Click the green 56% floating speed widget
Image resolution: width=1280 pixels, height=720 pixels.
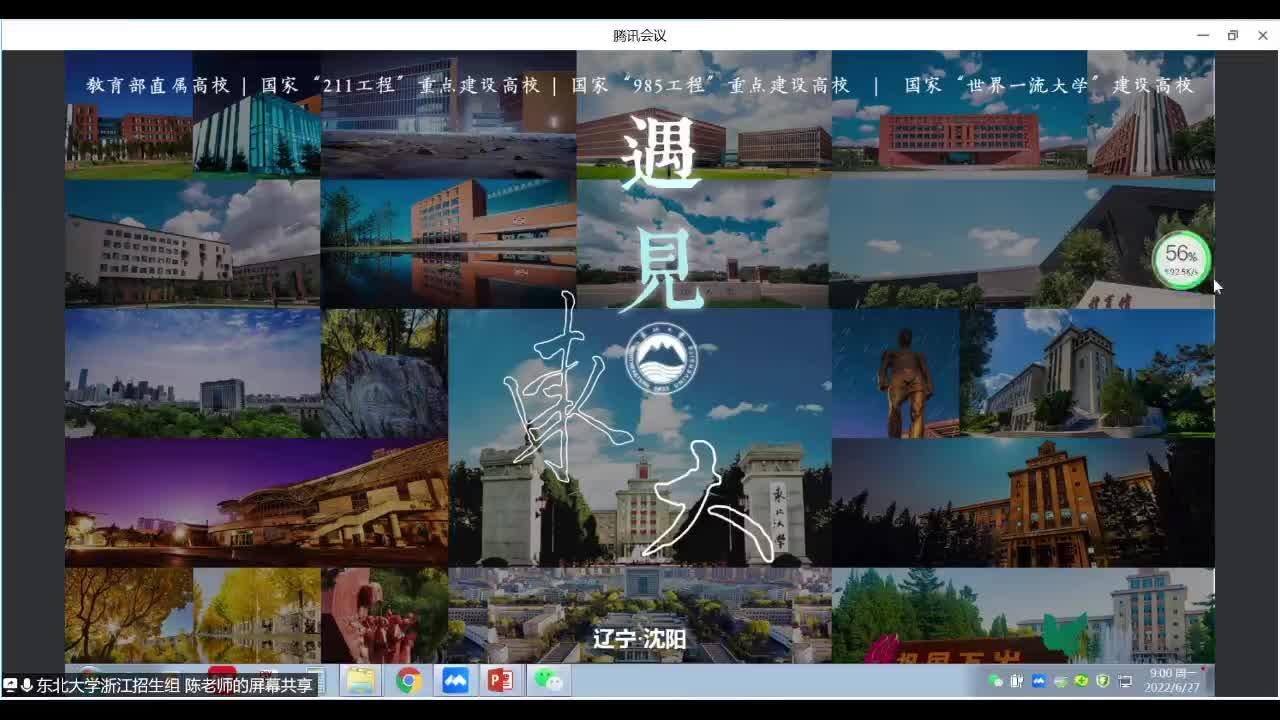(1182, 260)
